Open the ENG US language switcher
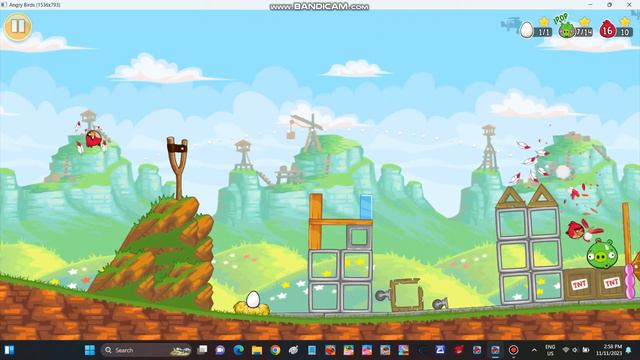 click(x=550, y=350)
